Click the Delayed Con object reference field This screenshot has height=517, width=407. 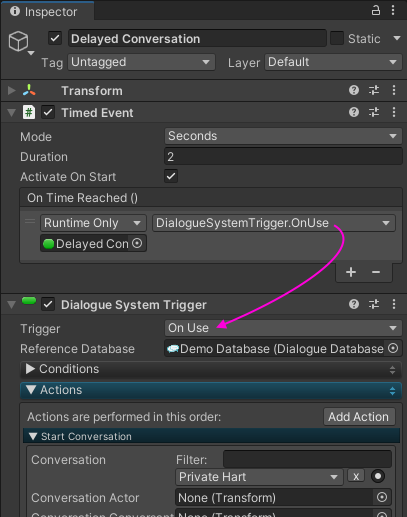tap(93, 243)
